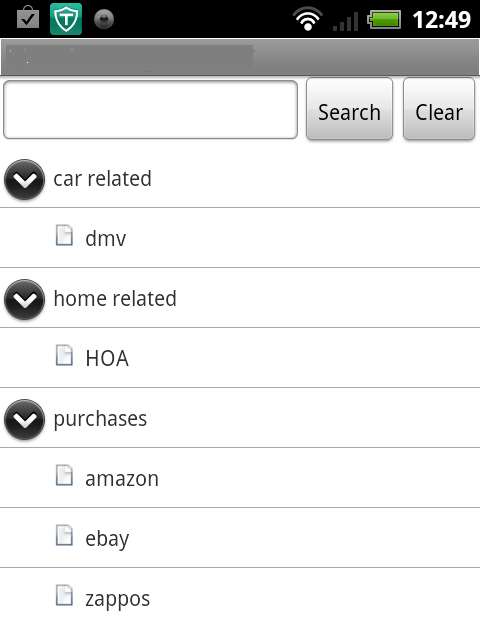Select the zappos entry
The width and height of the screenshot is (480, 626).
click(240, 597)
